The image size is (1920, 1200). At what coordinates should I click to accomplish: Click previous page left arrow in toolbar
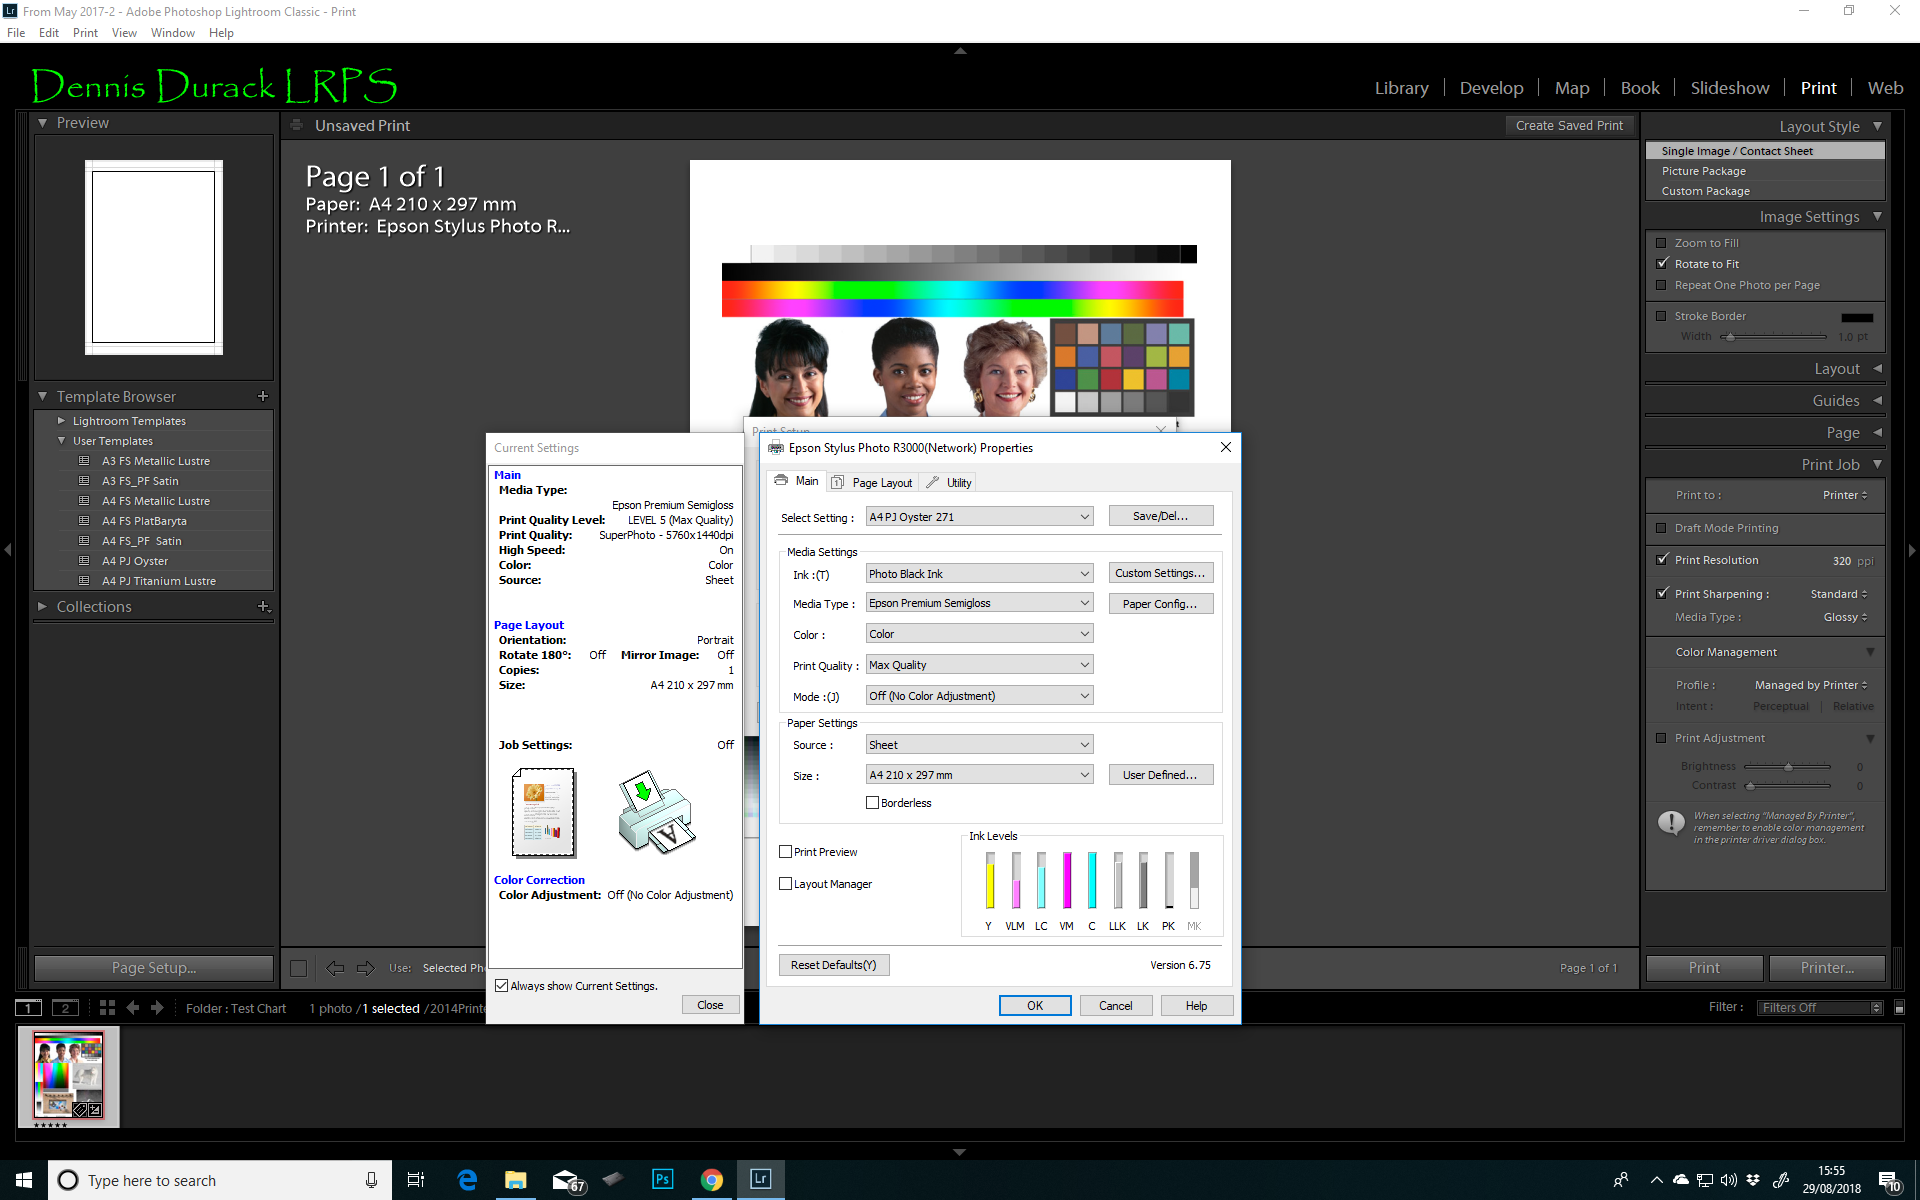click(x=335, y=968)
